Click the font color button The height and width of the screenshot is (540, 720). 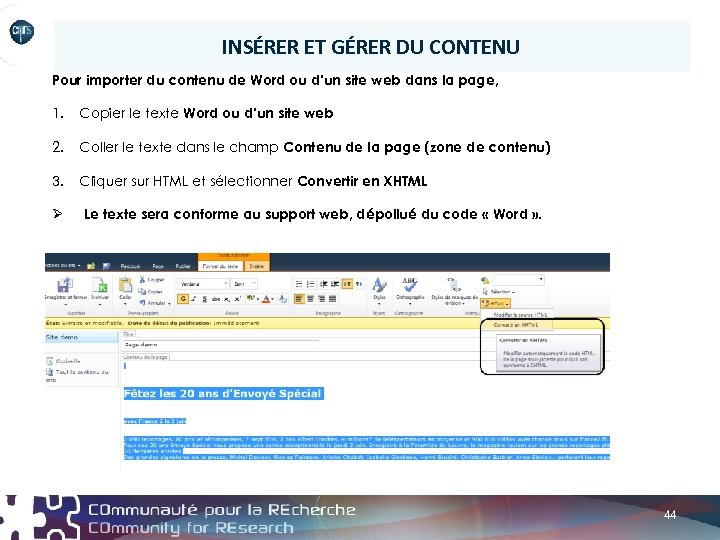[x=267, y=299]
